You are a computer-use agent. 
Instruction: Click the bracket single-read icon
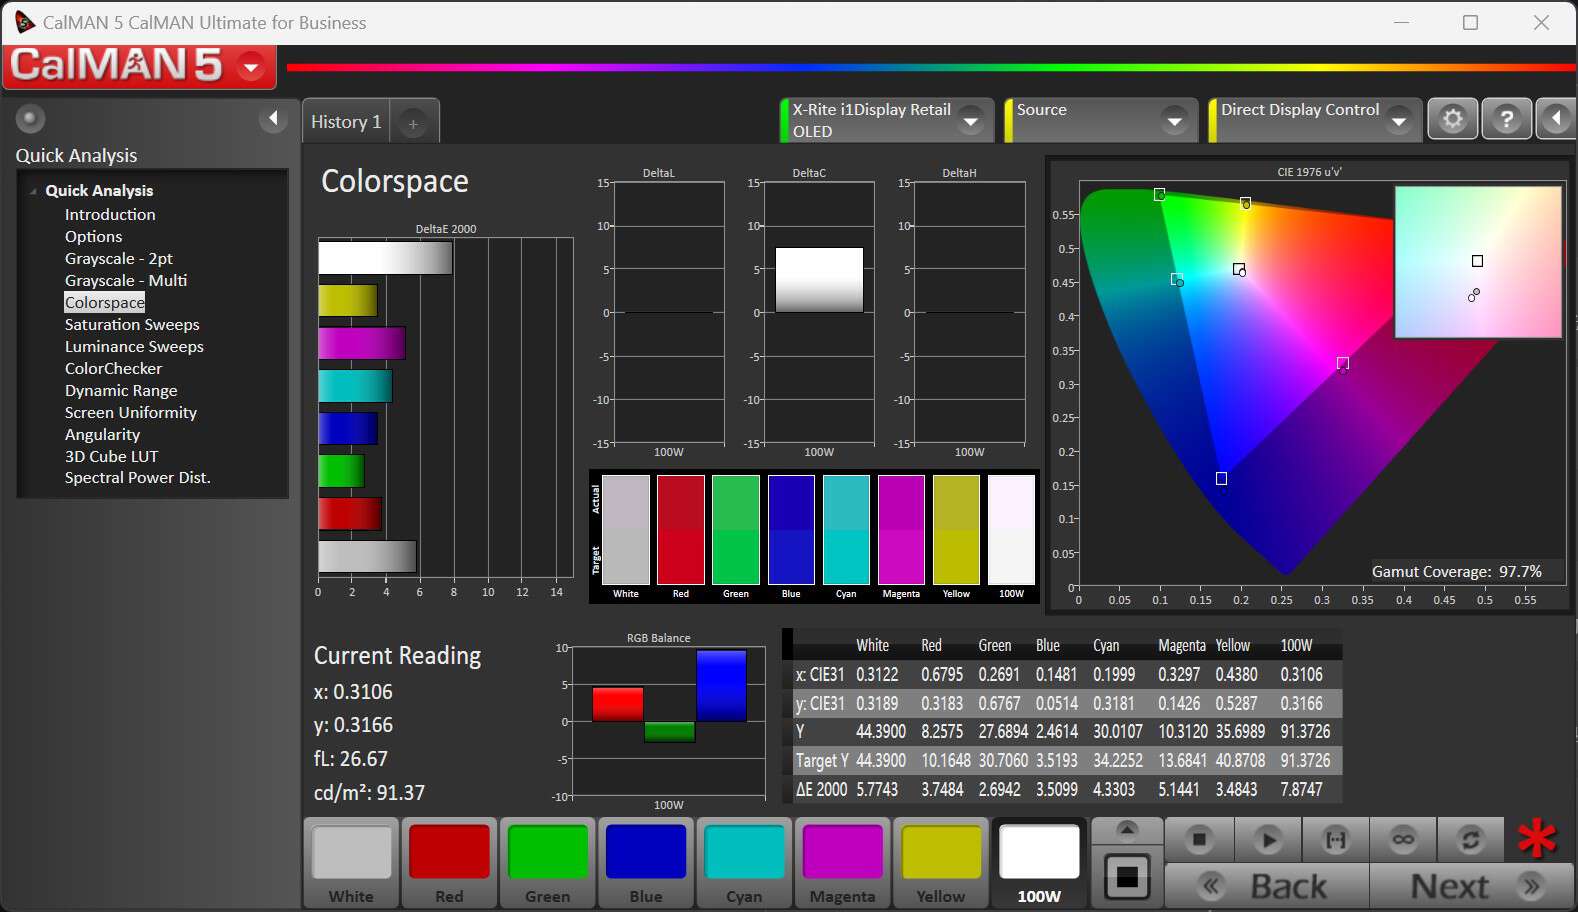pyautogui.click(x=1335, y=840)
